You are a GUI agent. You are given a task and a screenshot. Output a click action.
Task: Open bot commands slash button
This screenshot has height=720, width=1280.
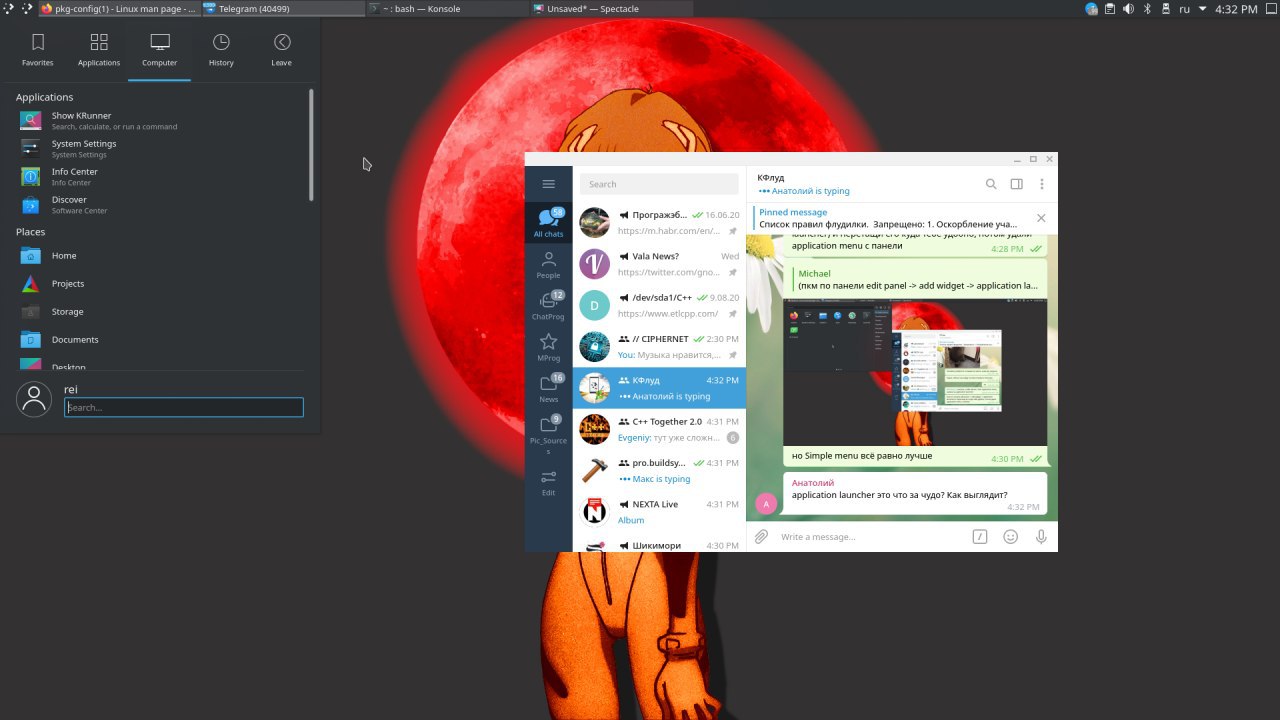tap(980, 537)
